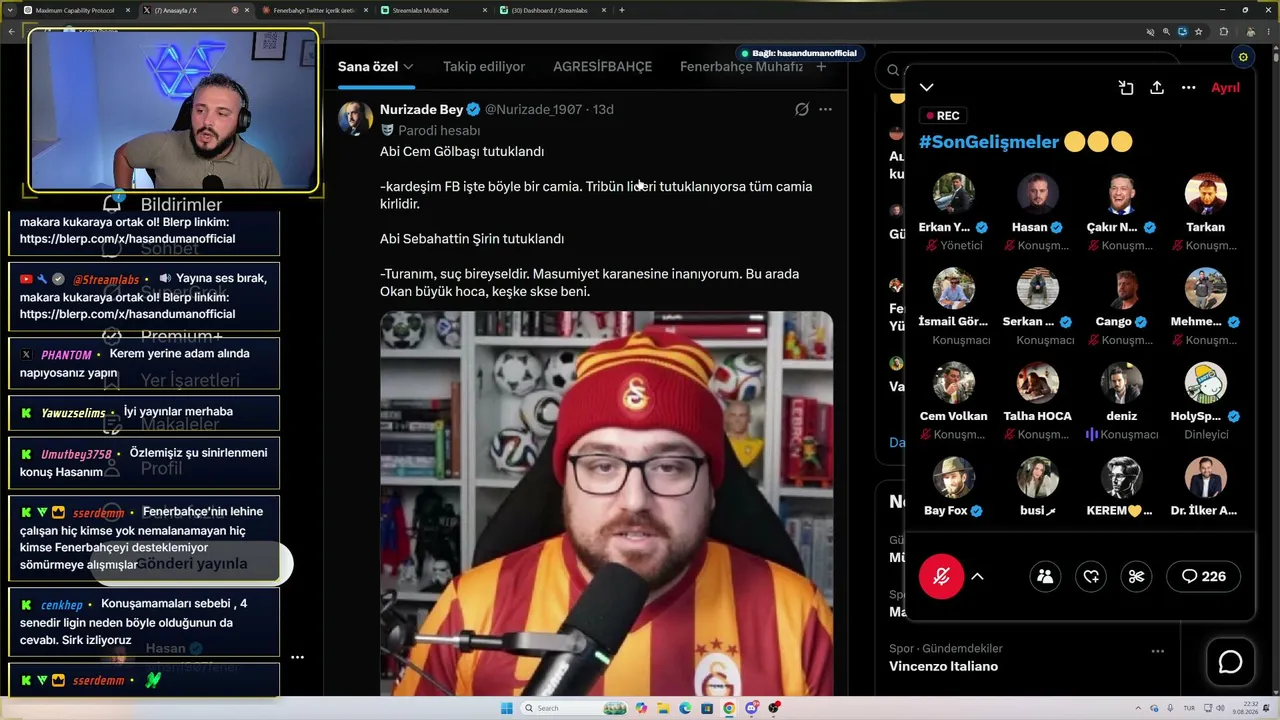Viewport: 1280px width, 720px height.
Task: Open Yer İşaretleri bookmarks in sidebar
Action: point(171,380)
